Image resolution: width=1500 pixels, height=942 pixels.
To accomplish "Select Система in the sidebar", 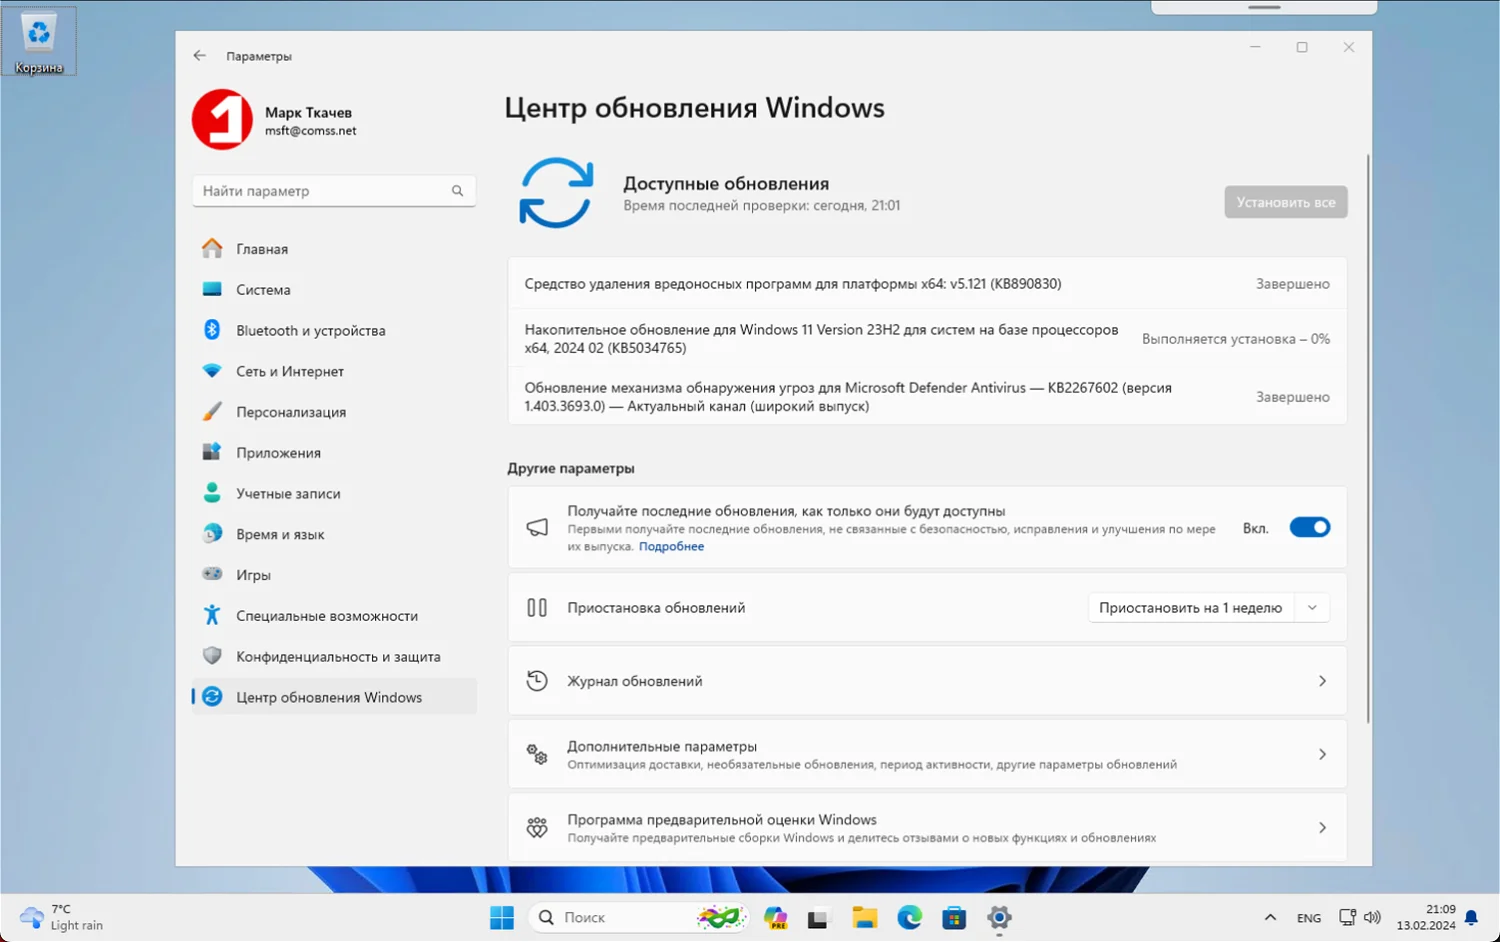I will (x=334, y=289).
